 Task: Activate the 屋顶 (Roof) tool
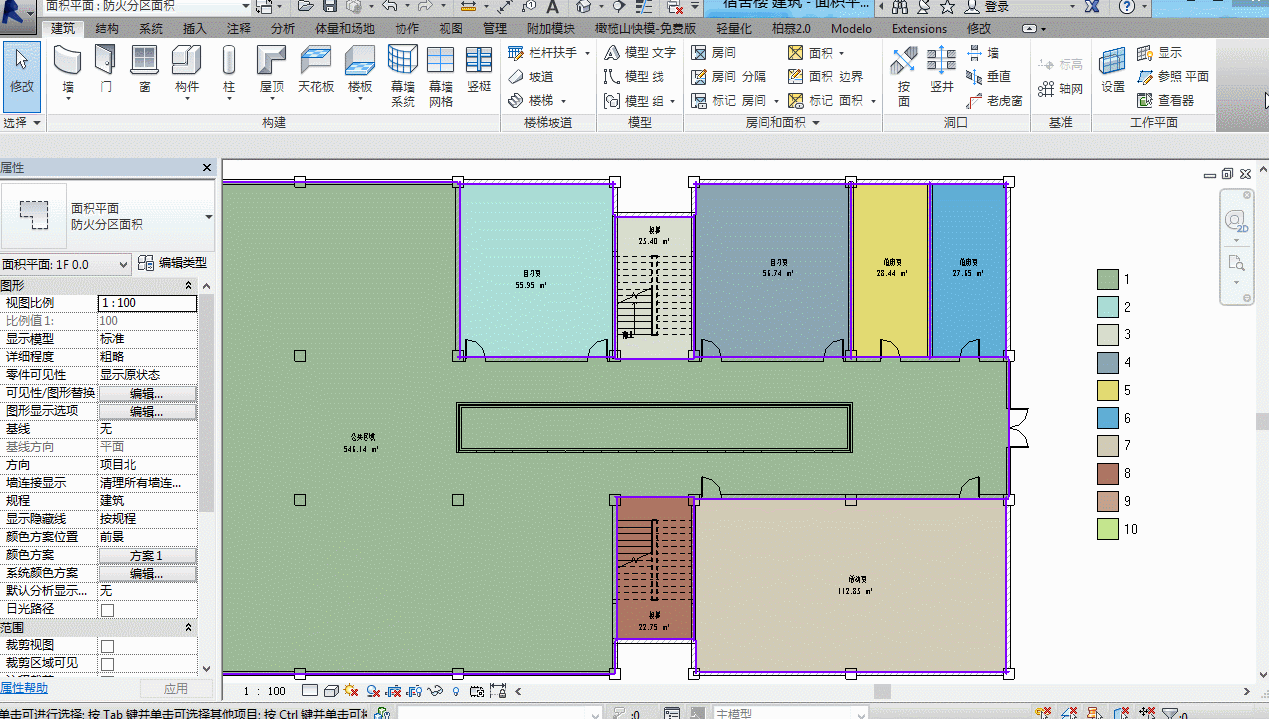coord(271,70)
